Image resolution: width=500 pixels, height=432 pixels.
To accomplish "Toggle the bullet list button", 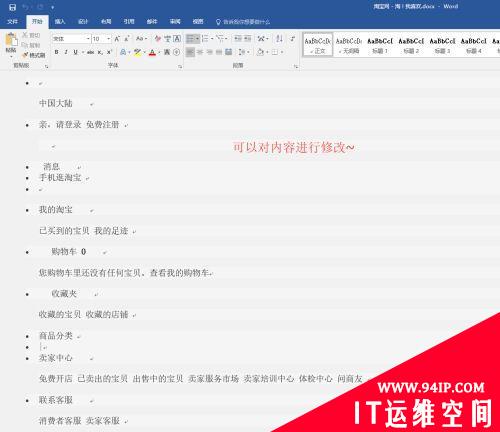I will click(x=190, y=39).
